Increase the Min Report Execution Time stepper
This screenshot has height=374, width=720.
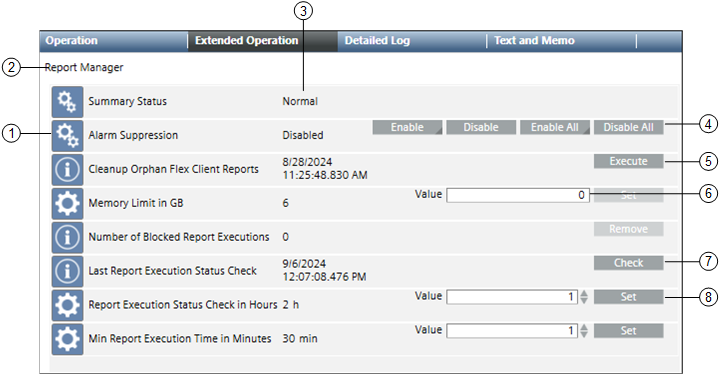click(x=584, y=327)
